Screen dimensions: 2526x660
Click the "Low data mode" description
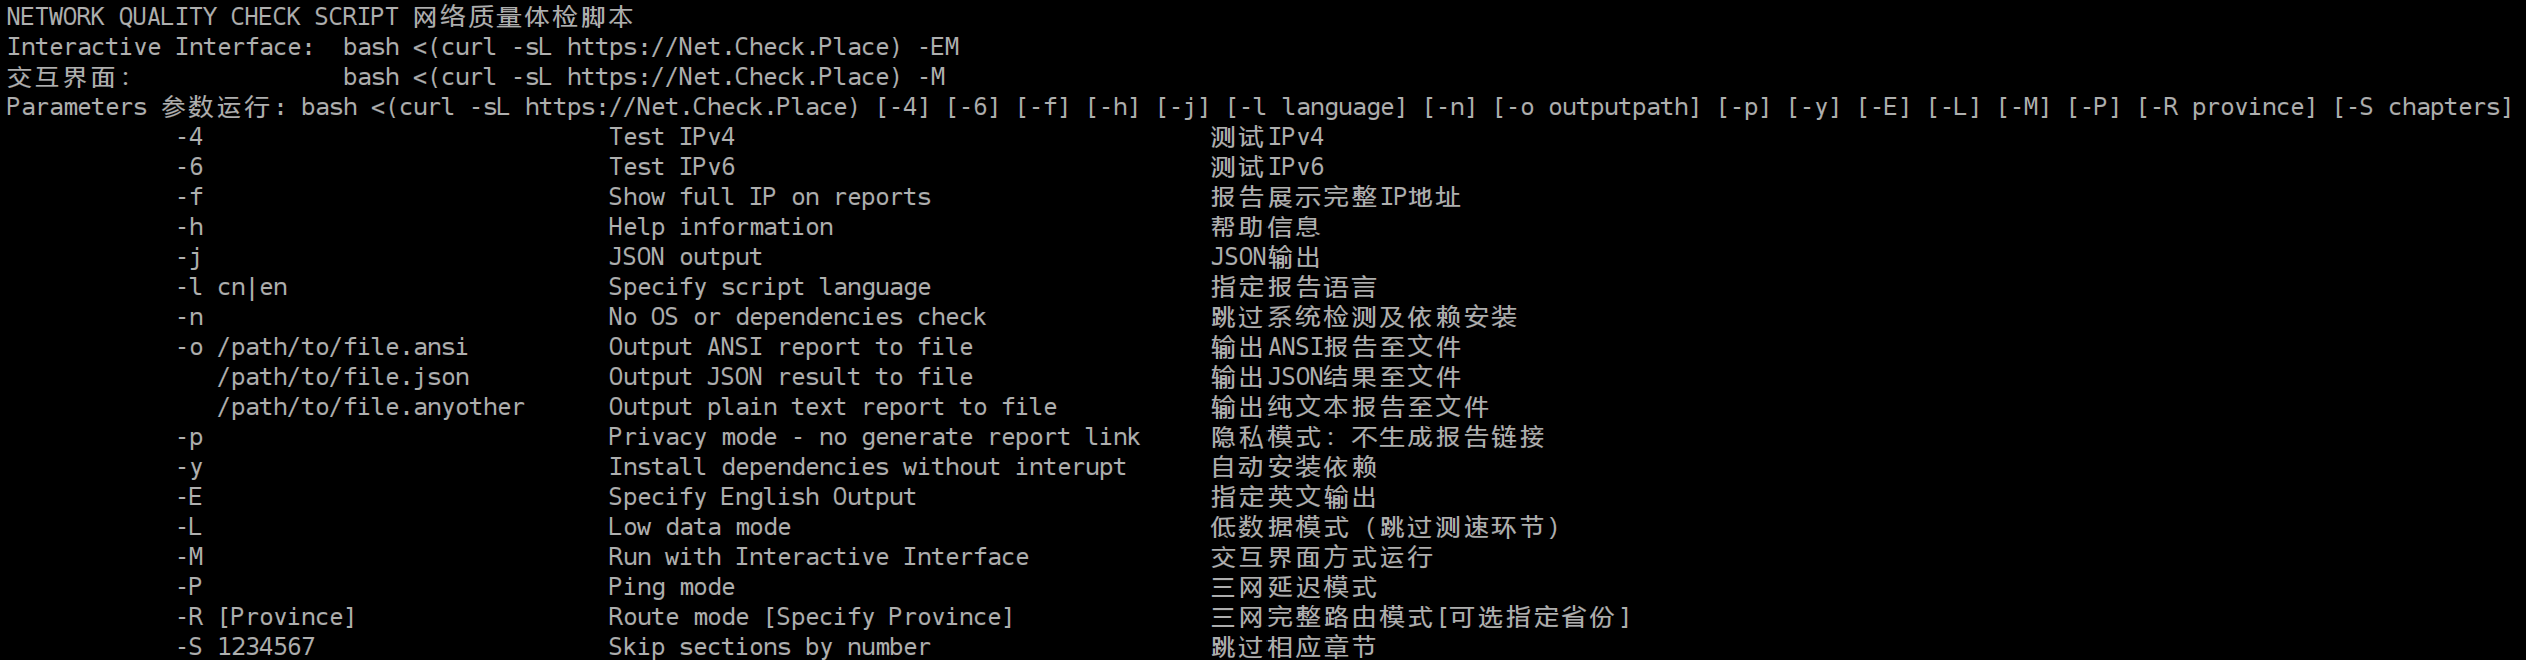pos(699,527)
